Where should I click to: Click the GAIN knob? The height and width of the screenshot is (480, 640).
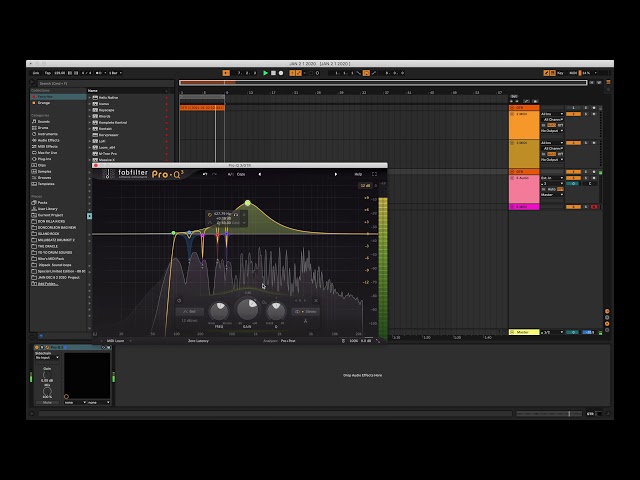(x=247, y=309)
